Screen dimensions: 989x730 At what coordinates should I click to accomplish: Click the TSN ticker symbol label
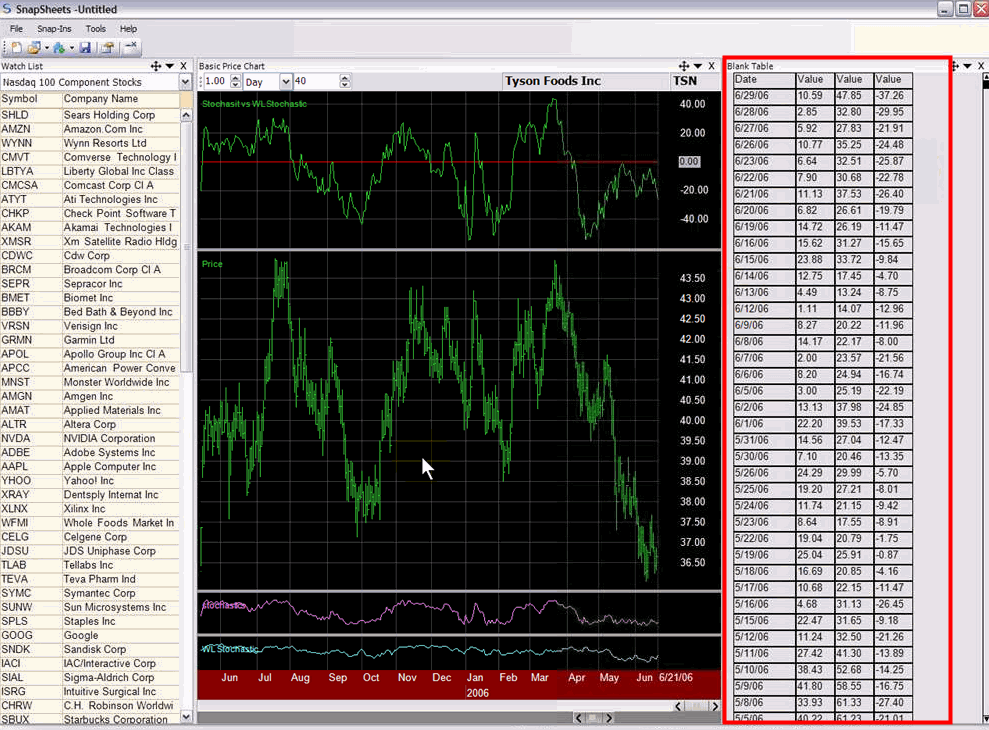[685, 81]
